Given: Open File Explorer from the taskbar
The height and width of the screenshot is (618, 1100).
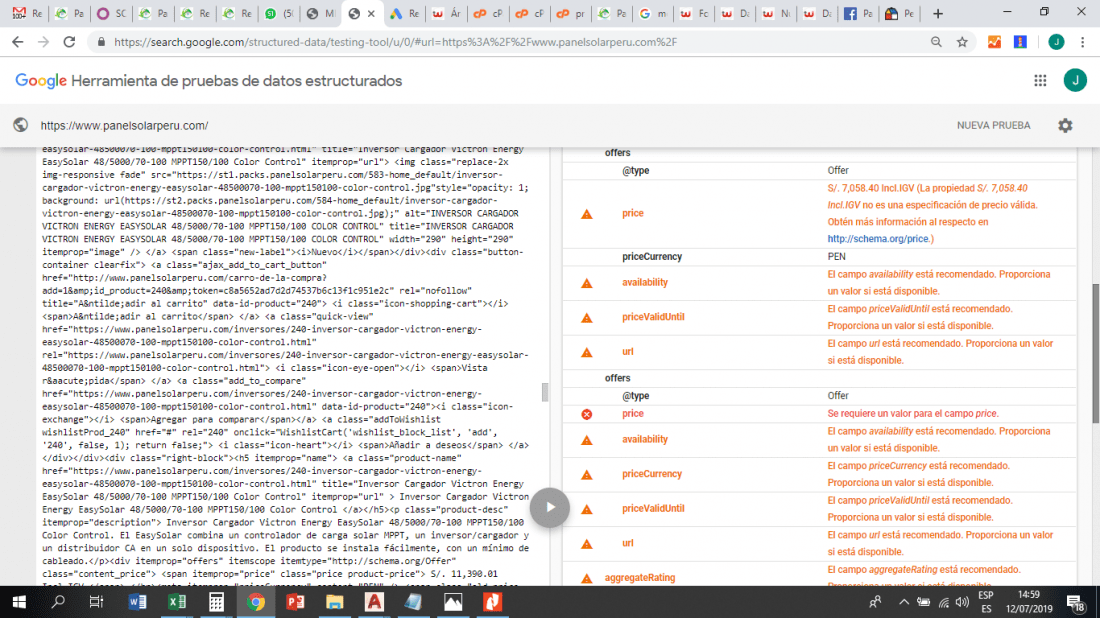Looking at the screenshot, I should click(x=335, y=602).
